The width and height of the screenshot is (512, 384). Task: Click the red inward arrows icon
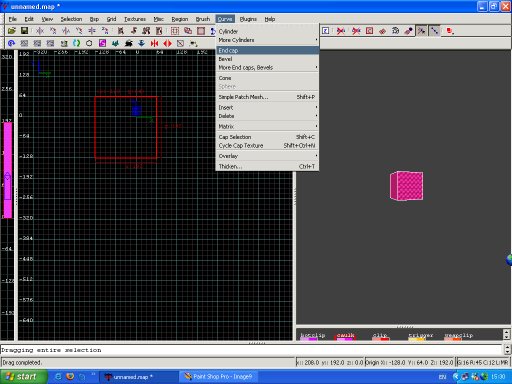154,43
